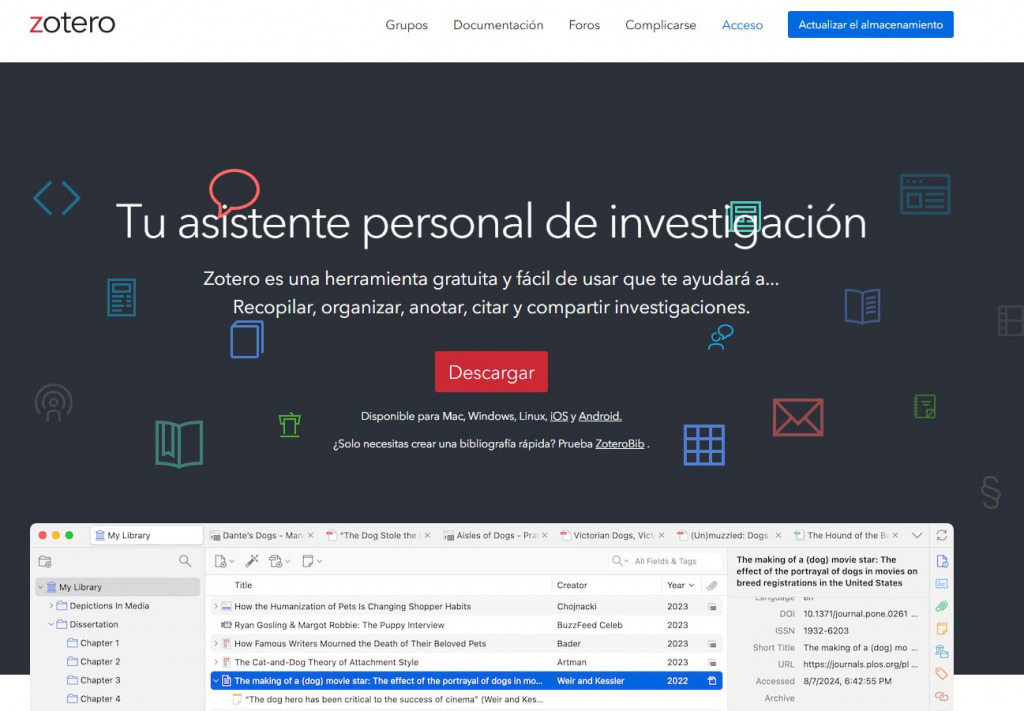The width and height of the screenshot is (1024, 711).
Task: Click the Creator column header
Action: [572, 586]
